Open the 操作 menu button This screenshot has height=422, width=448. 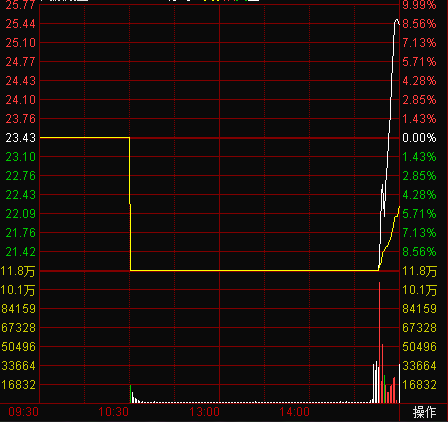[424, 412]
